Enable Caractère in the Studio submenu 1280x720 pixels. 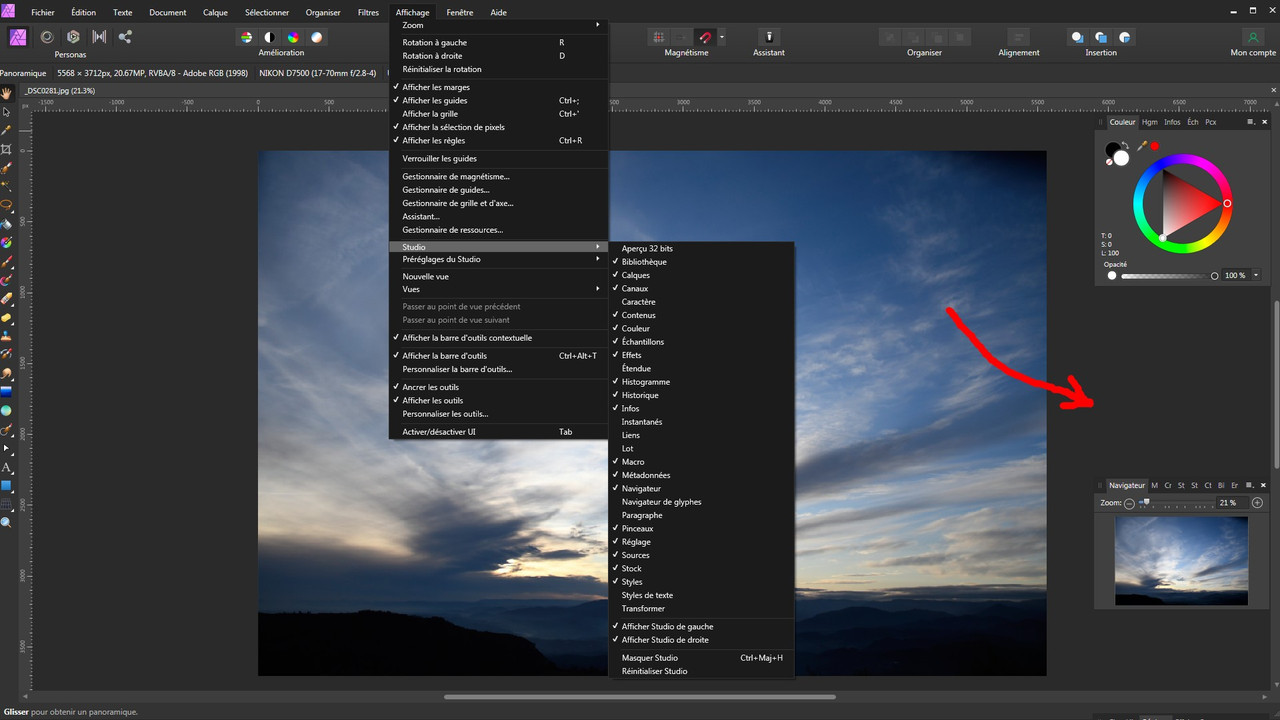click(638, 301)
